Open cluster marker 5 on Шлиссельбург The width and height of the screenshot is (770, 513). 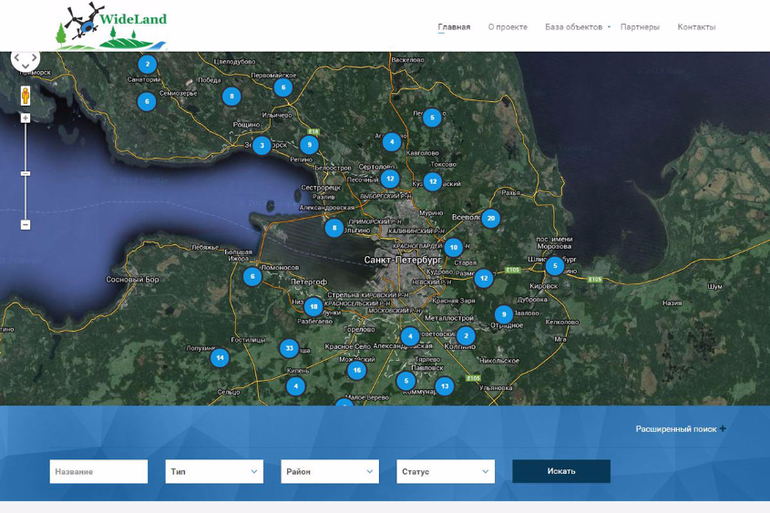click(x=555, y=266)
